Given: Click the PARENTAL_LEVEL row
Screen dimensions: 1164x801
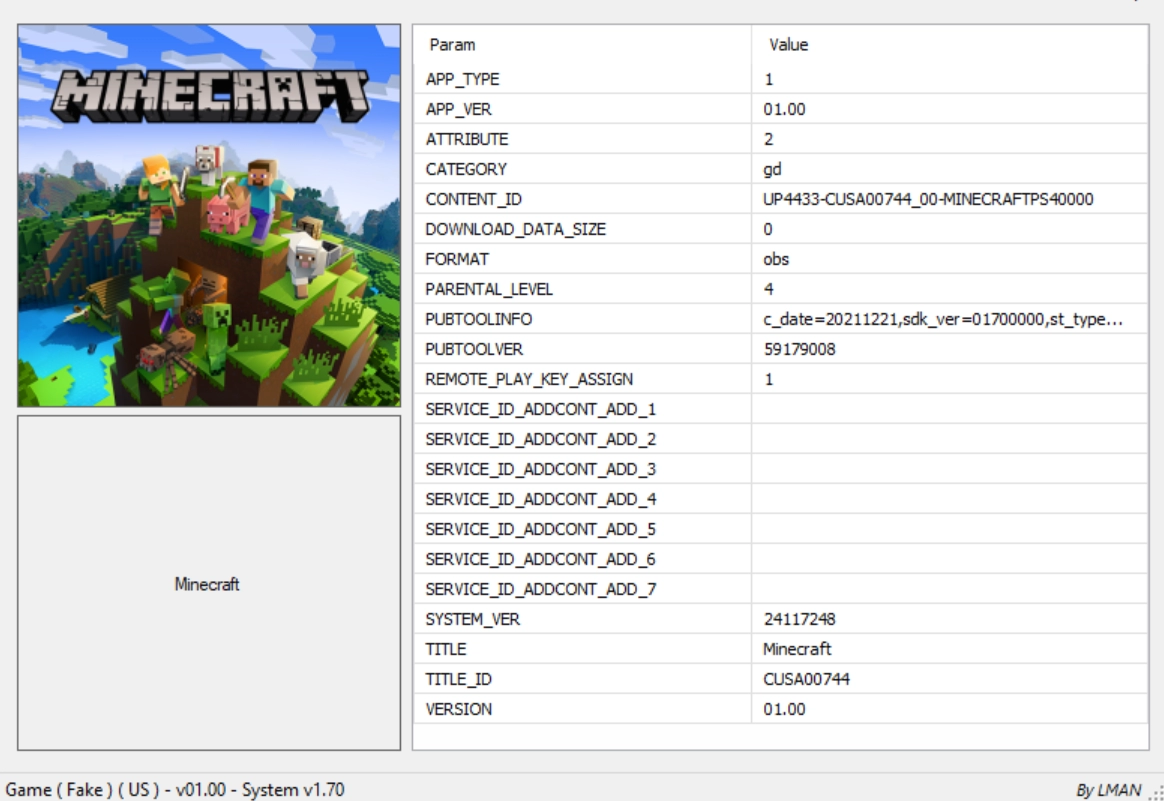Looking at the screenshot, I should coord(489,289).
